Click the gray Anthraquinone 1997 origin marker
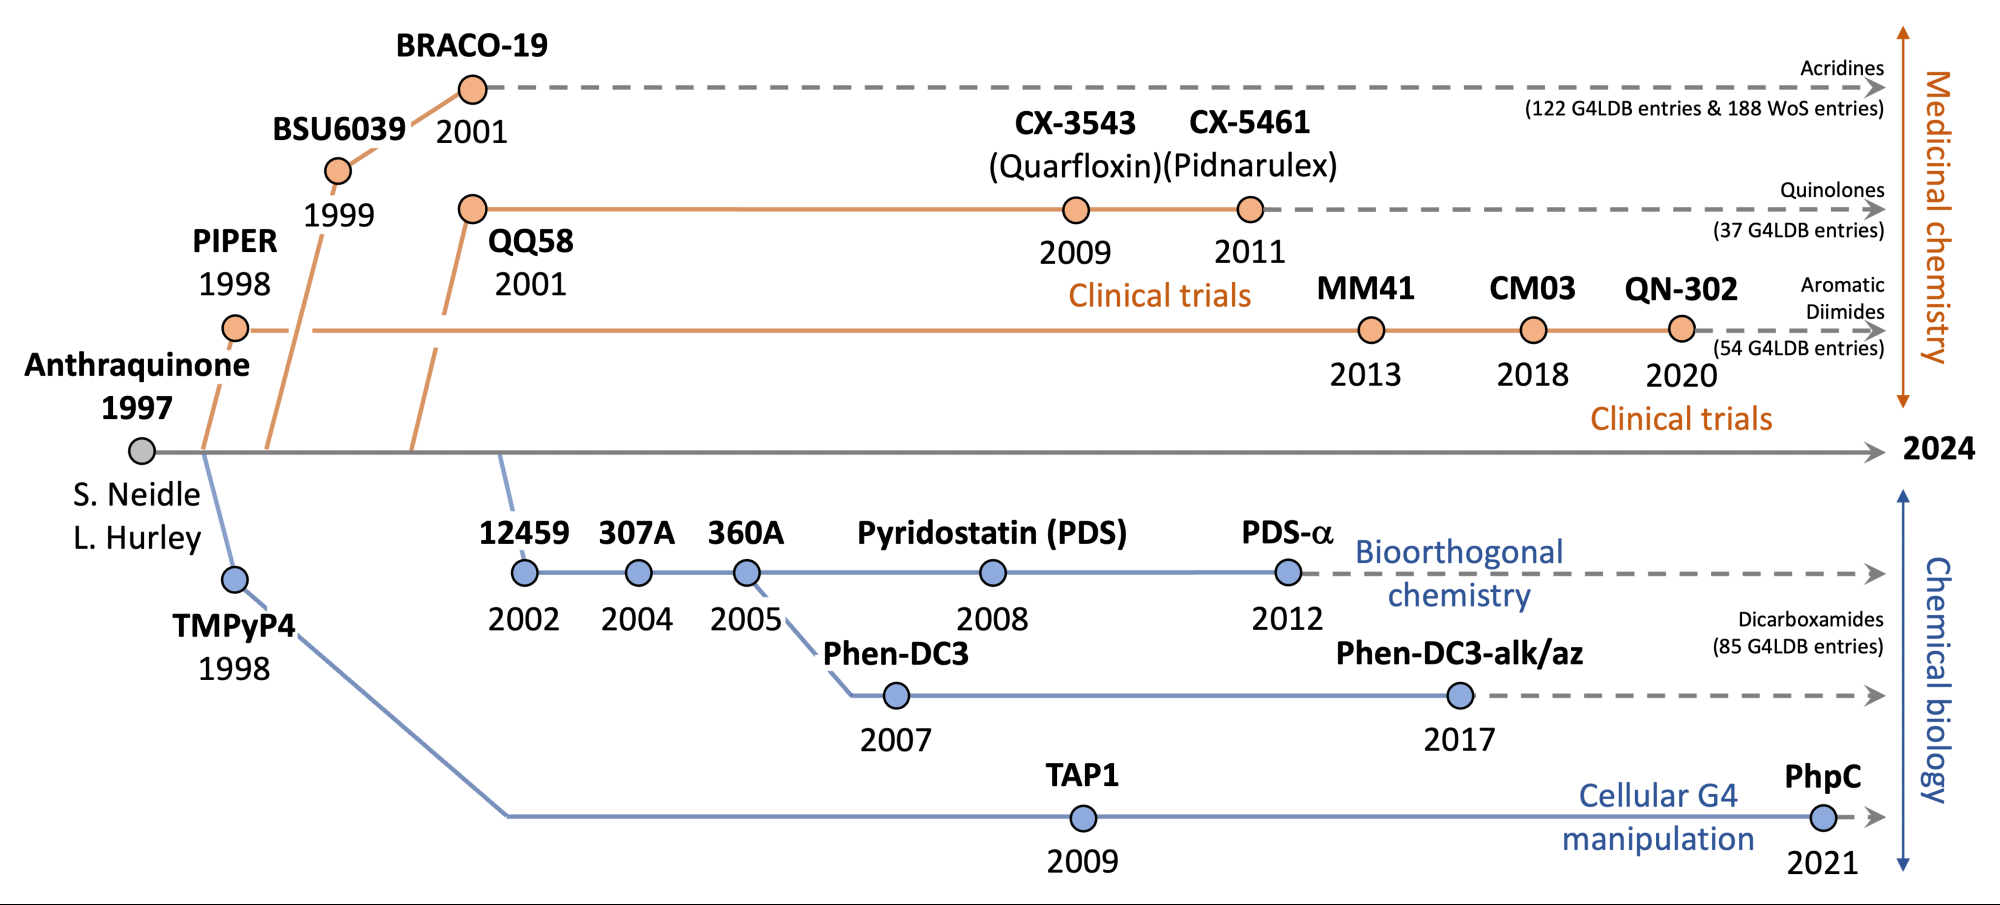The height and width of the screenshot is (905, 2000). (x=142, y=451)
